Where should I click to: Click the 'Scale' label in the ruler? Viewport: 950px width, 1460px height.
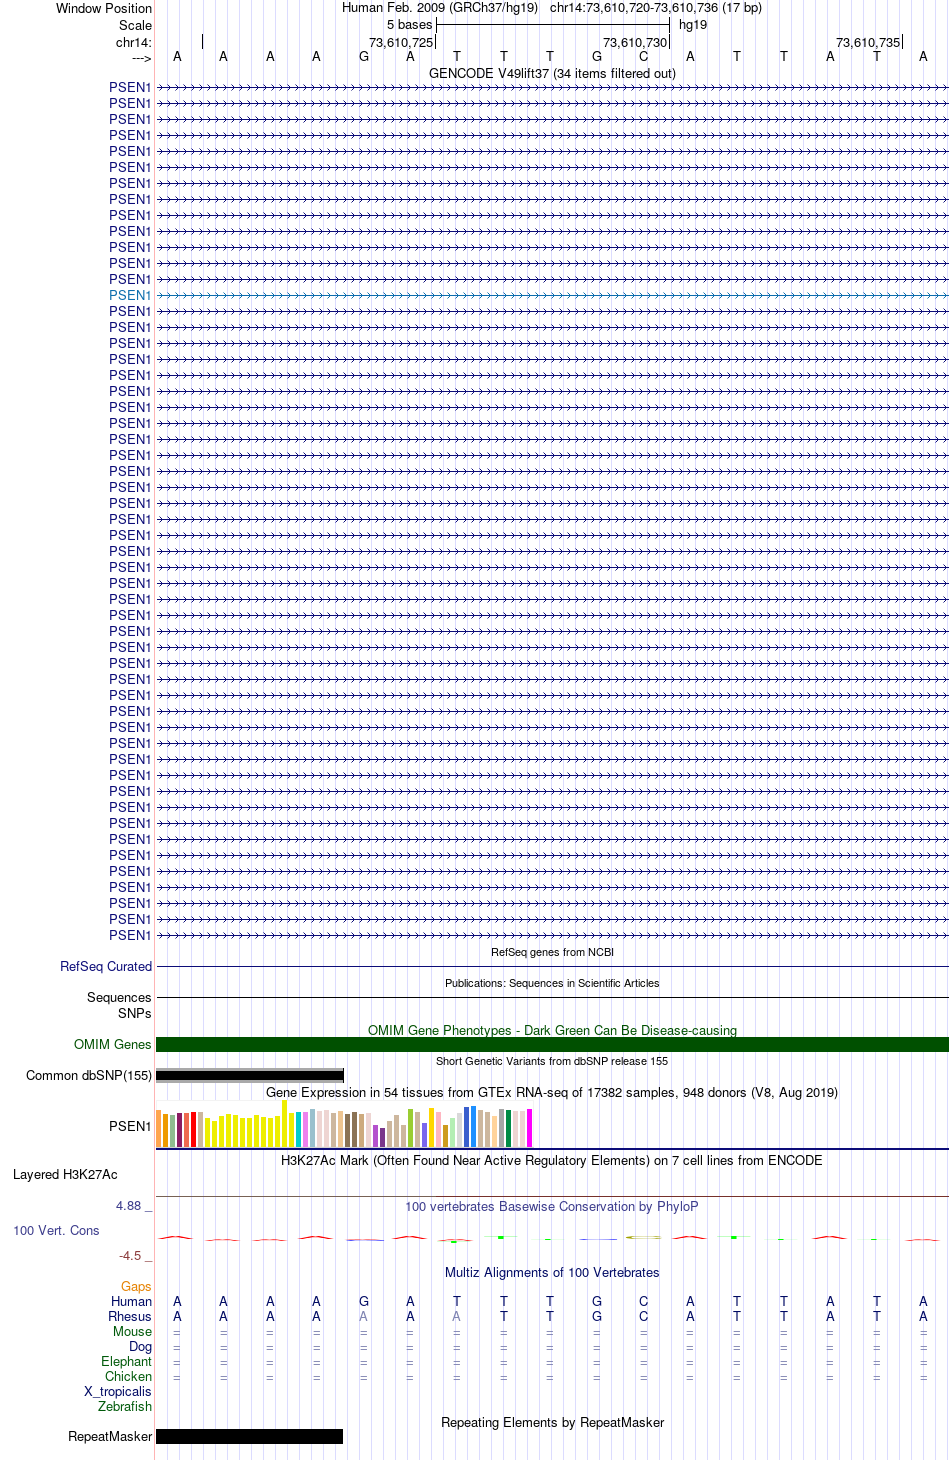point(136,25)
